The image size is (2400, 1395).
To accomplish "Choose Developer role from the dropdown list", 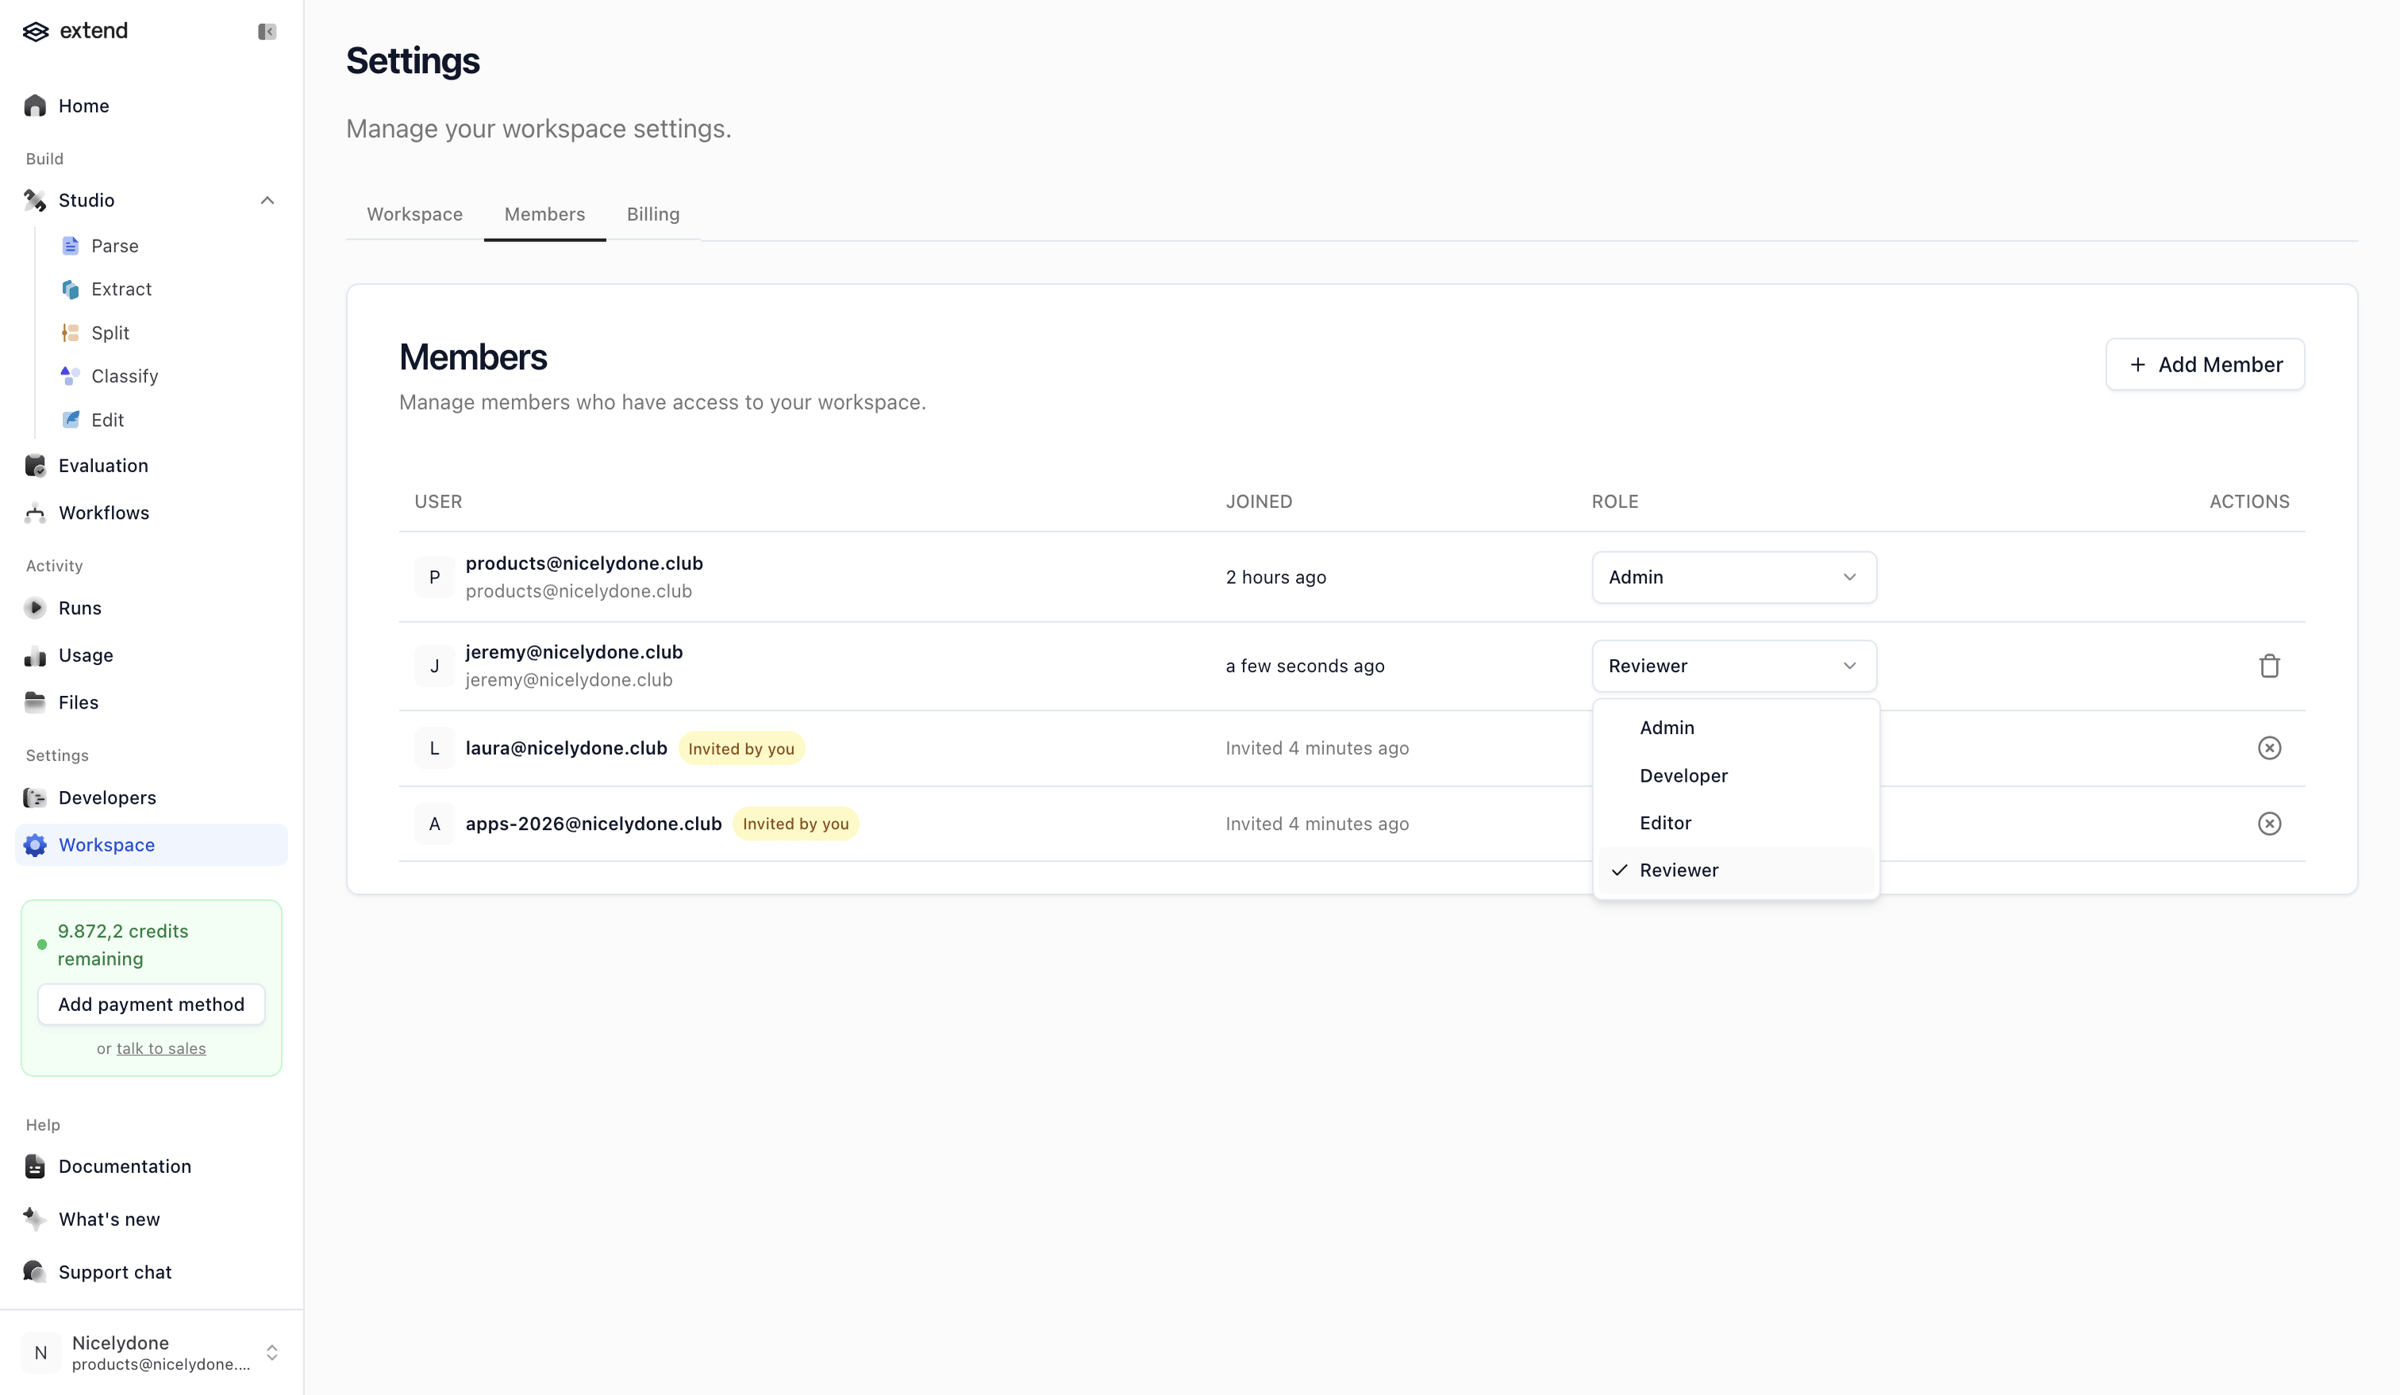I will click(1735, 775).
